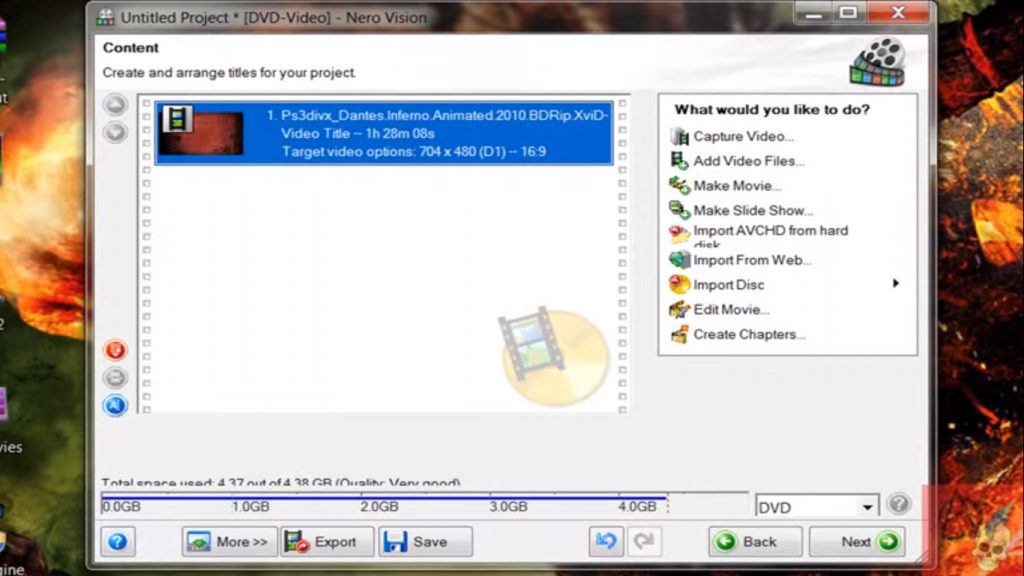
Task: Click the red delete title icon
Action: (116, 350)
